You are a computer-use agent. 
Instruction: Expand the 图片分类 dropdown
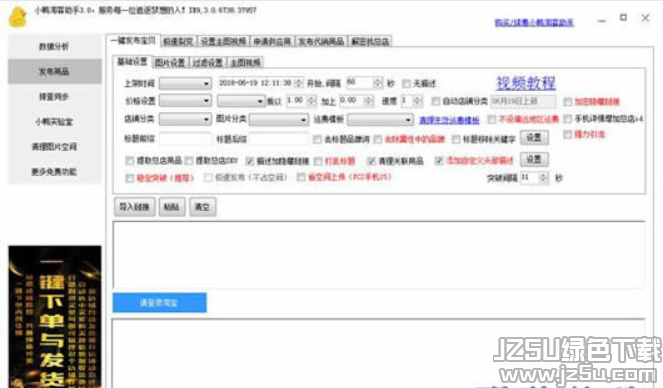[x=279, y=120]
